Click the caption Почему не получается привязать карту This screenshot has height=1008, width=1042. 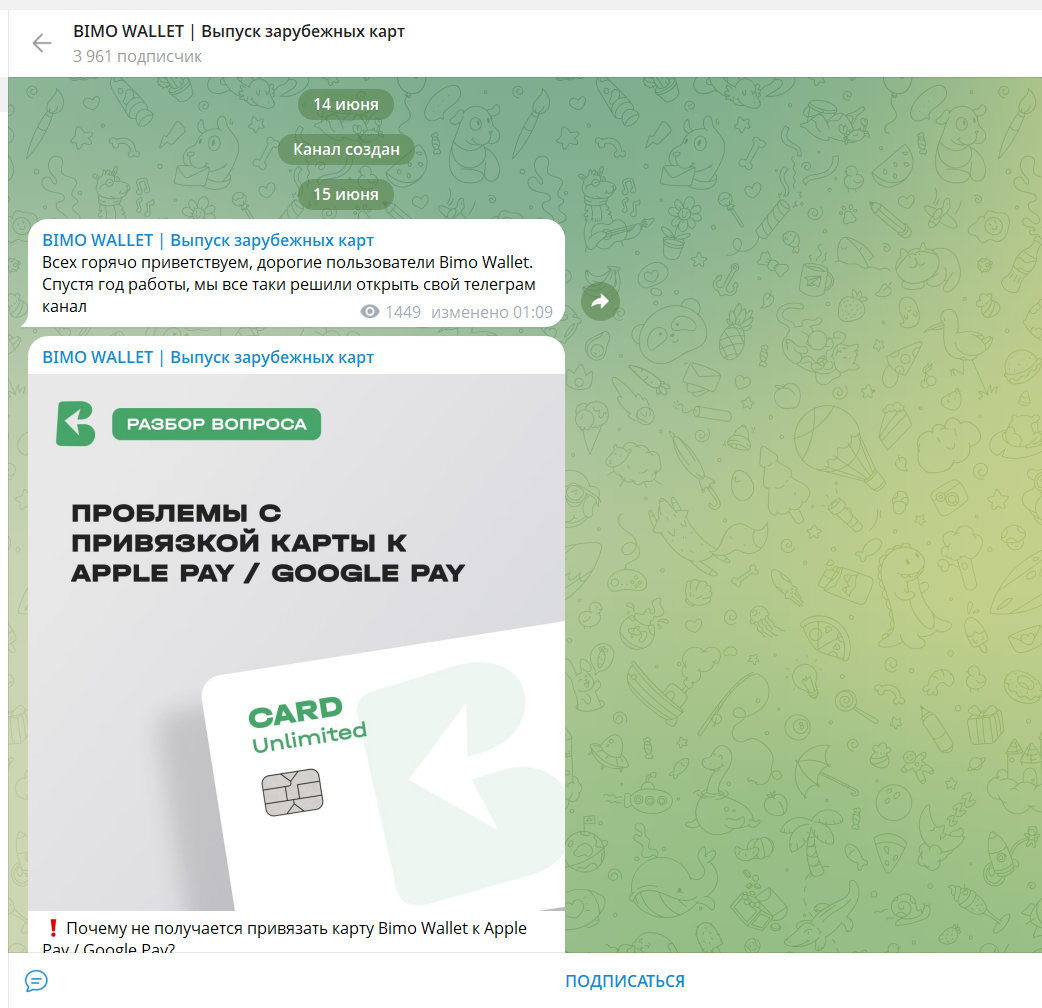point(284,937)
